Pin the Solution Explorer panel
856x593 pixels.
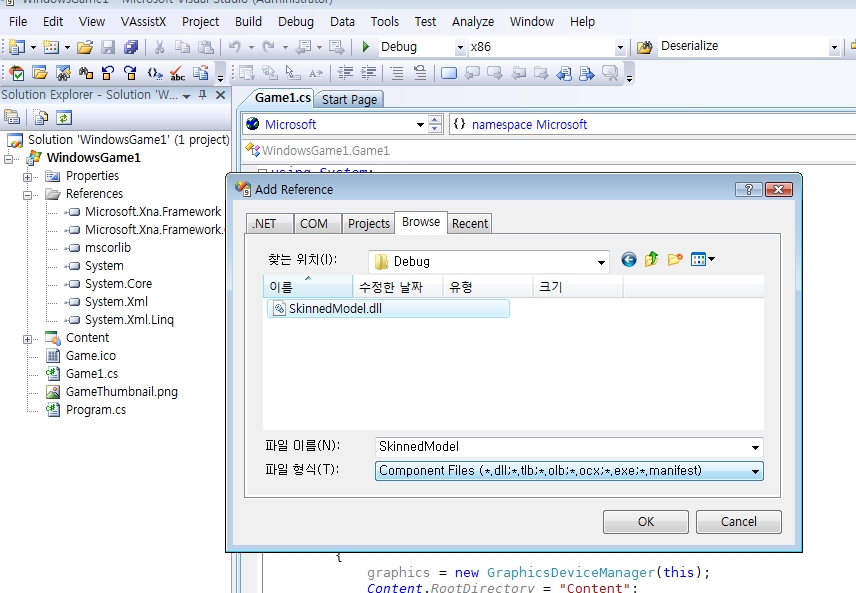click(x=203, y=95)
